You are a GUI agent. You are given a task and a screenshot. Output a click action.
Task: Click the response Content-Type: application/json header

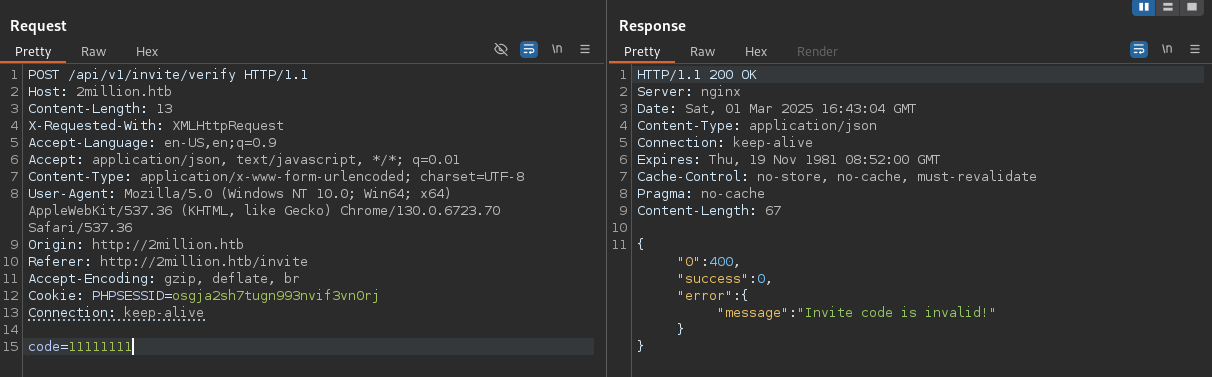757,125
